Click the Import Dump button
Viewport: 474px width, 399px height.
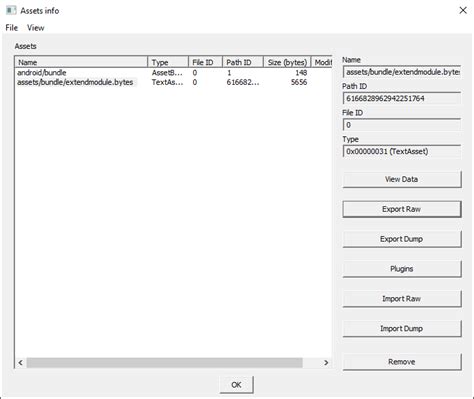click(x=402, y=329)
